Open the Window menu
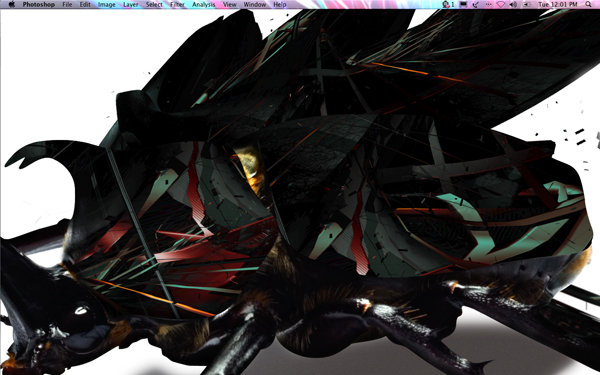 tap(255, 5)
